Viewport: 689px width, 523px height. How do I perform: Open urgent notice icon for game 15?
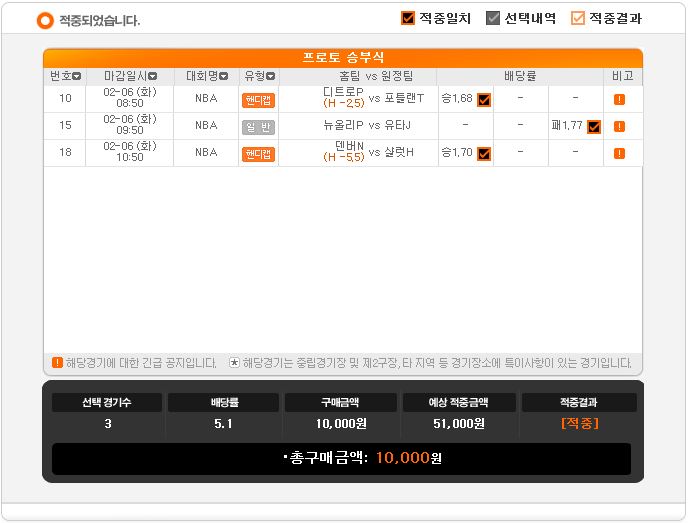619,127
